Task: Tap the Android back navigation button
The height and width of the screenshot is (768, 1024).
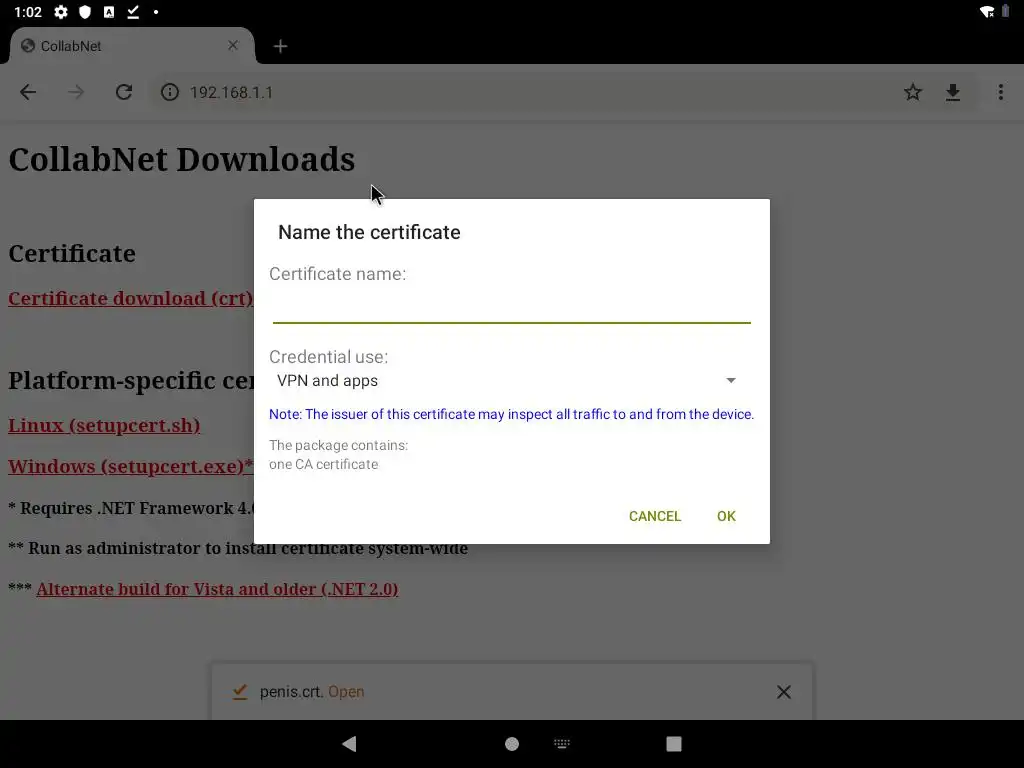Action: (x=349, y=744)
